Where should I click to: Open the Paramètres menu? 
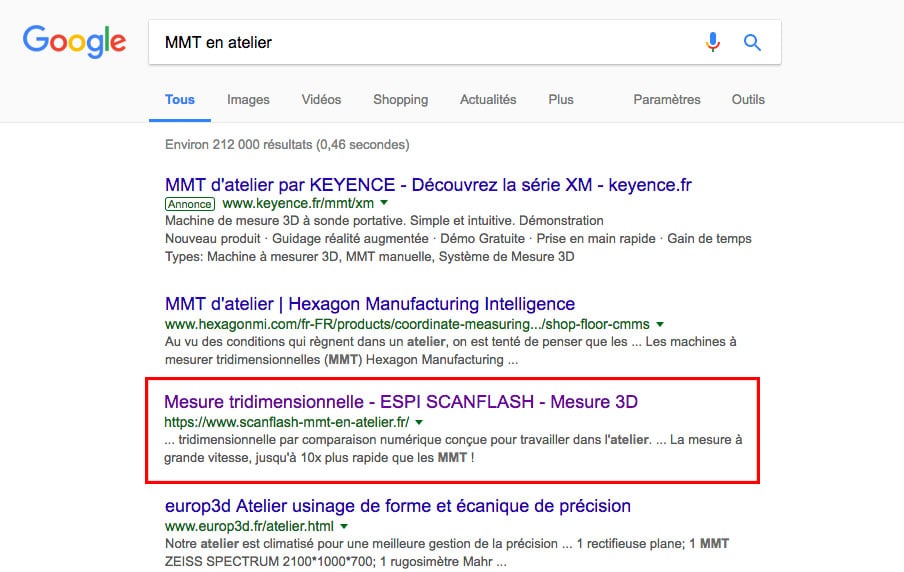[667, 100]
